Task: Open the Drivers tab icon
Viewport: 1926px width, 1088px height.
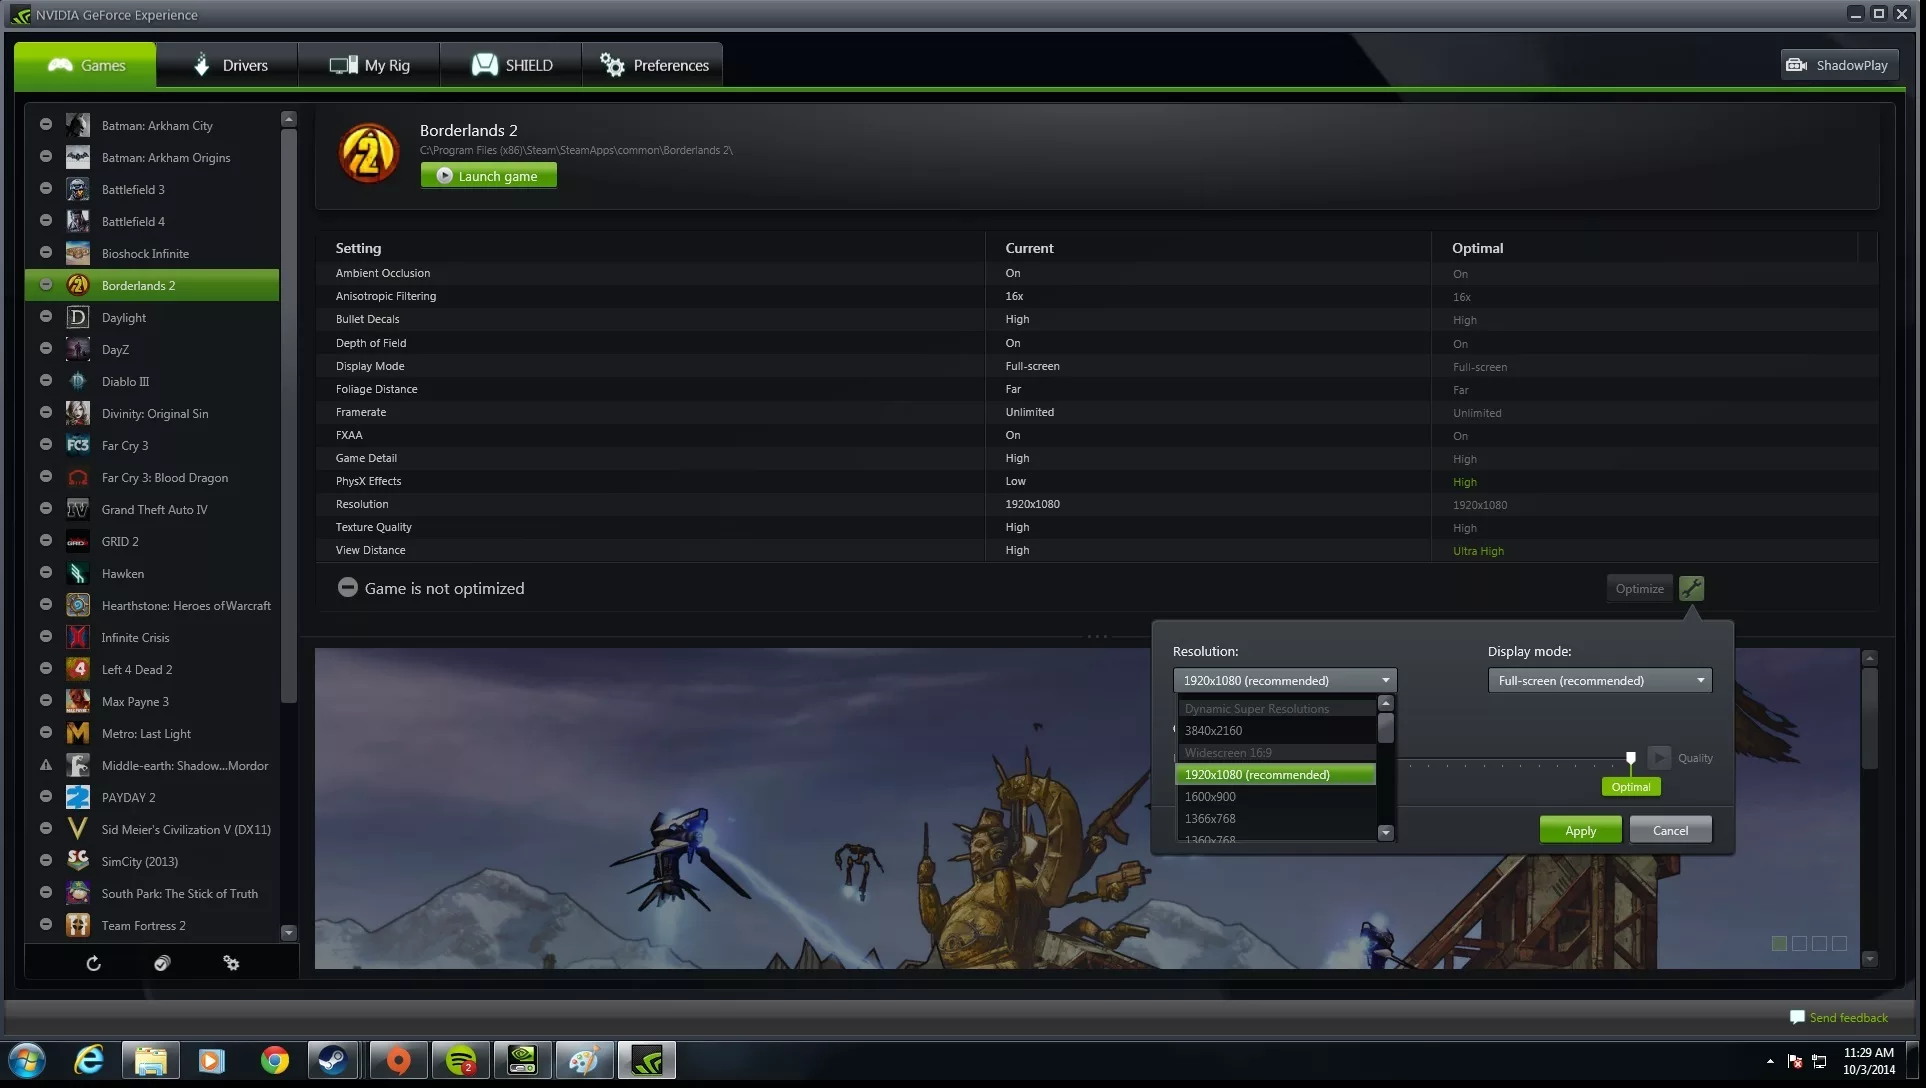Action: point(203,64)
